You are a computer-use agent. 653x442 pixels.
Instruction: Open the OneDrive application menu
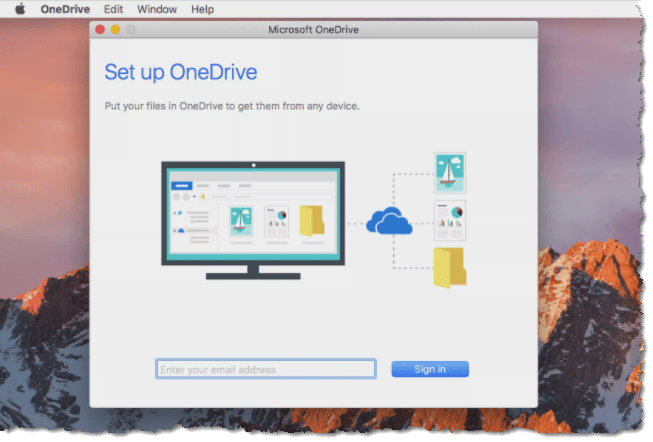65,9
